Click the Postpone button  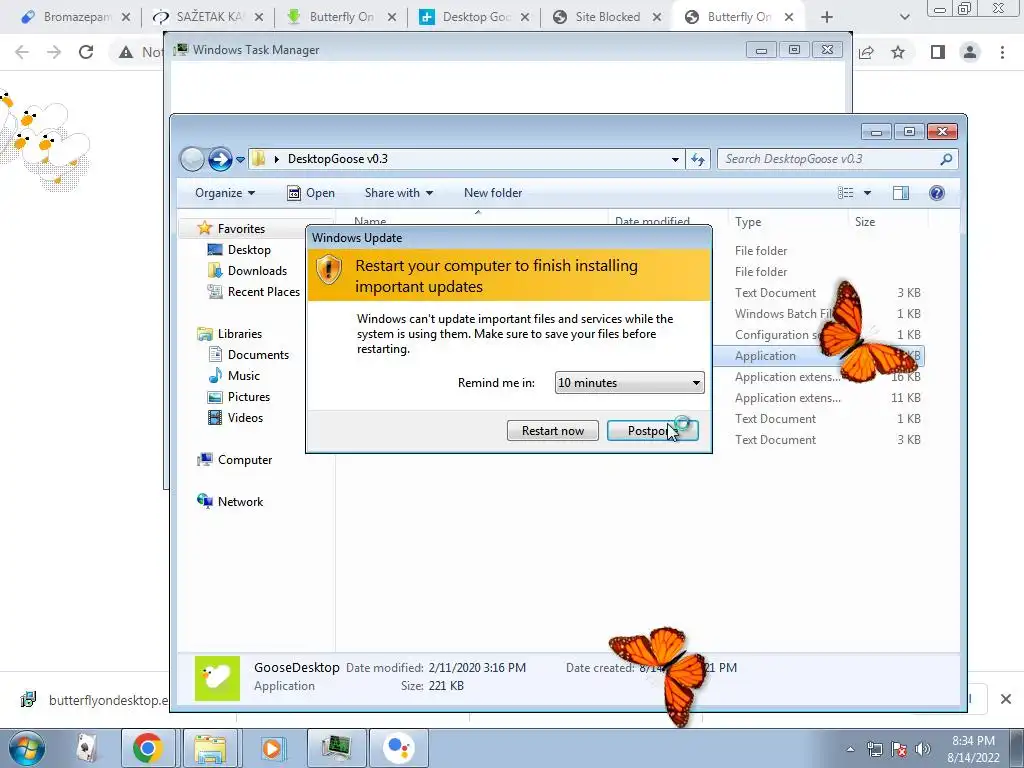(652, 430)
